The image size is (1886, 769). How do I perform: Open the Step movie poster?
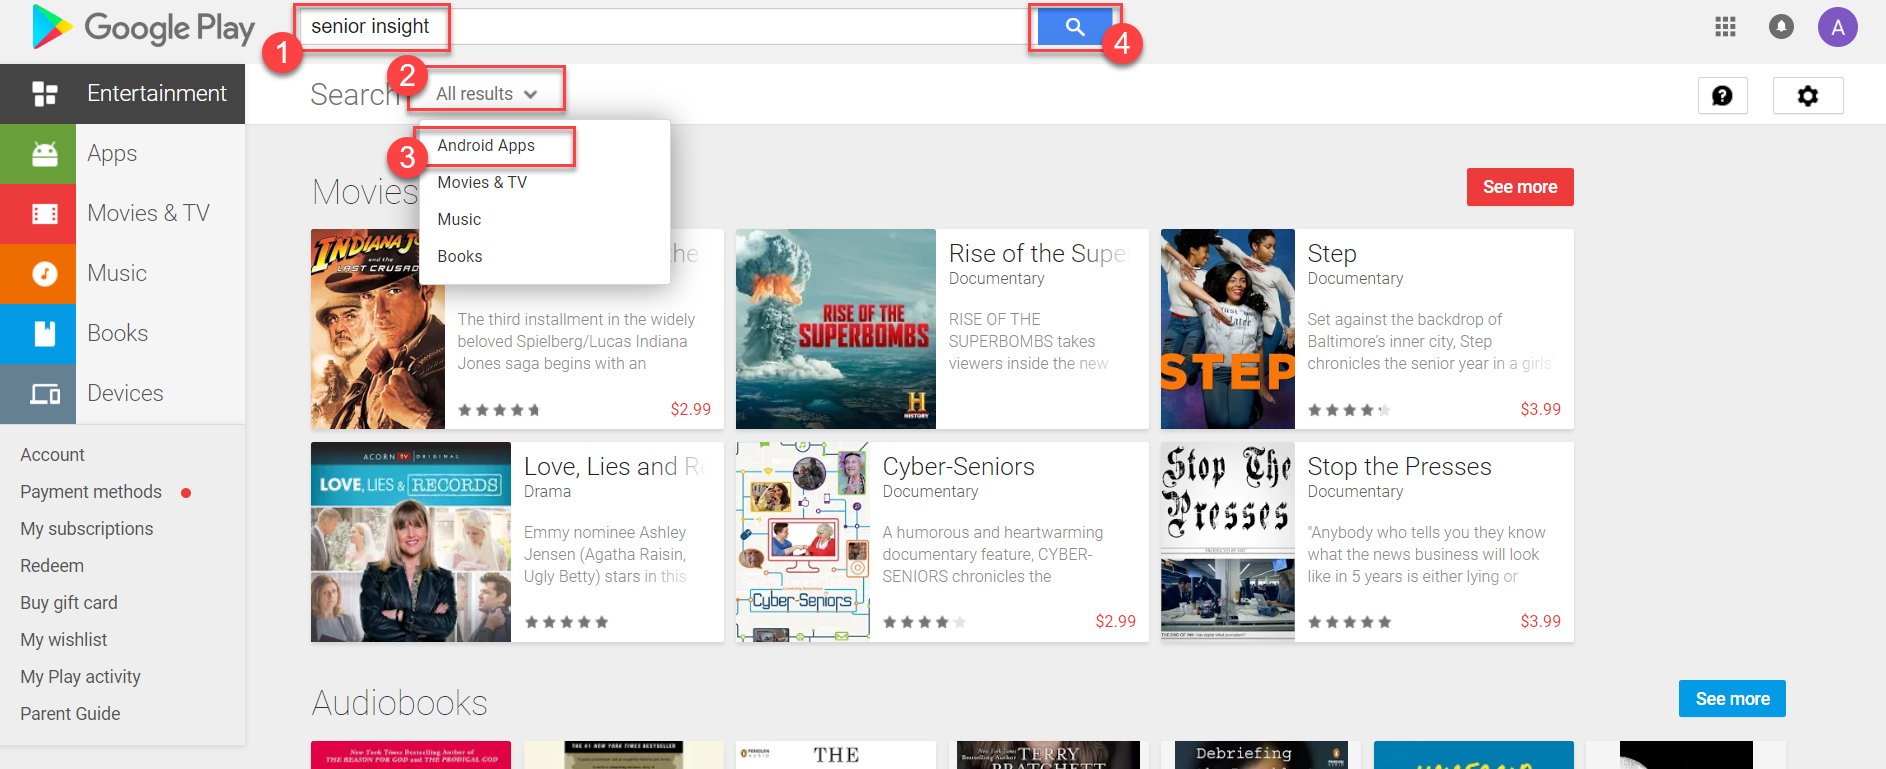(x=1228, y=329)
